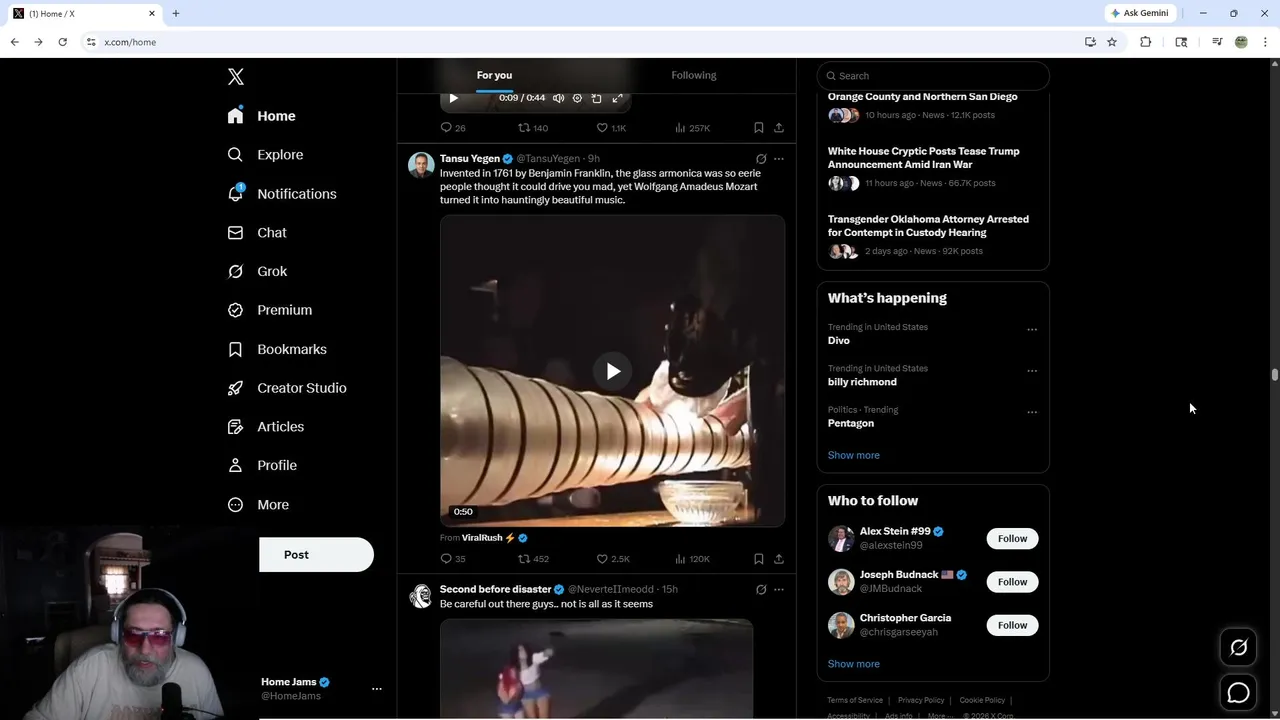Open options for billy richmond trend
1280x720 pixels.
click(x=1032, y=371)
